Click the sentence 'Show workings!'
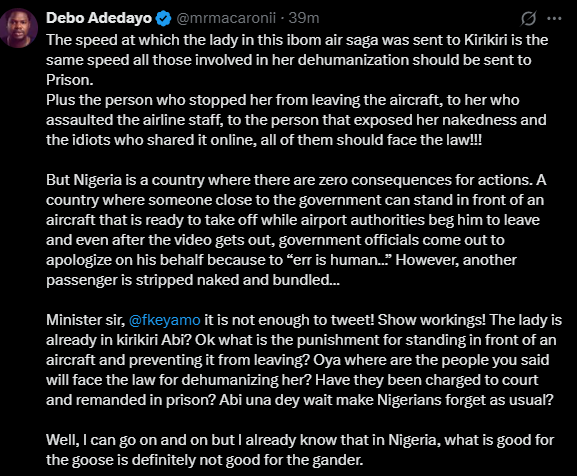577x476 pixels. [x=432, y=320]
